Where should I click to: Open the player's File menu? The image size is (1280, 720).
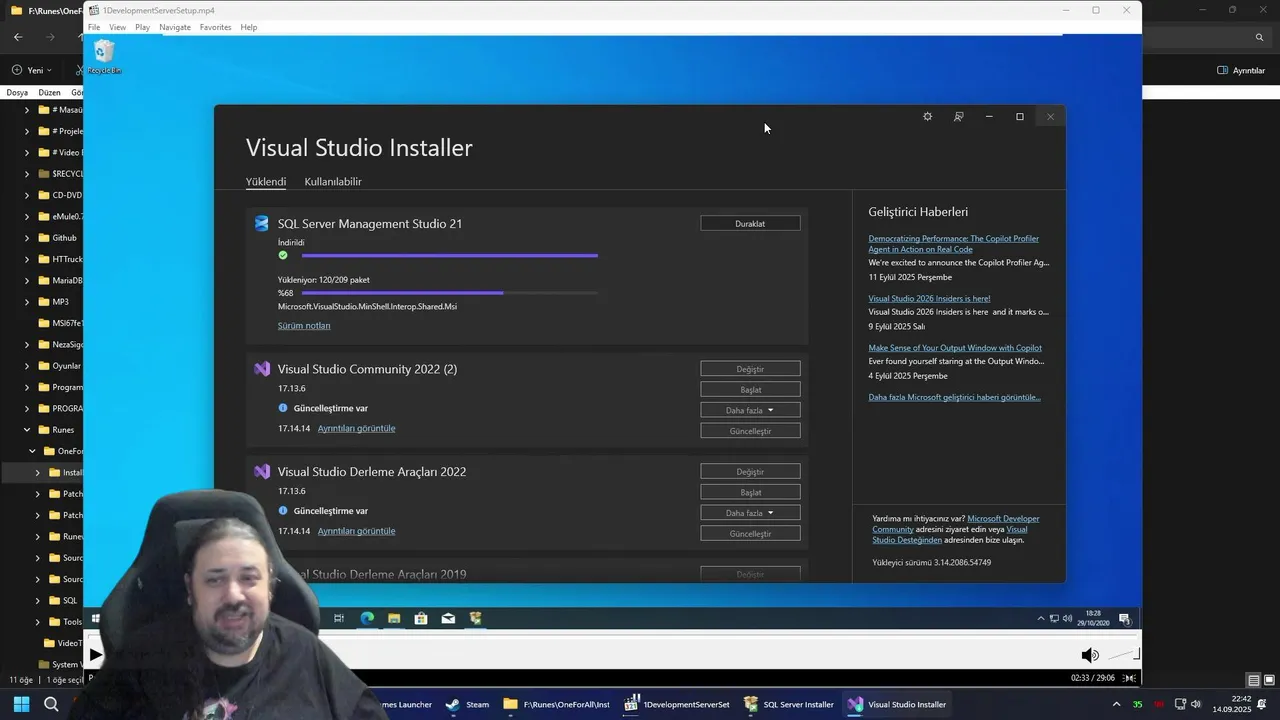click(x=94, y=27)
